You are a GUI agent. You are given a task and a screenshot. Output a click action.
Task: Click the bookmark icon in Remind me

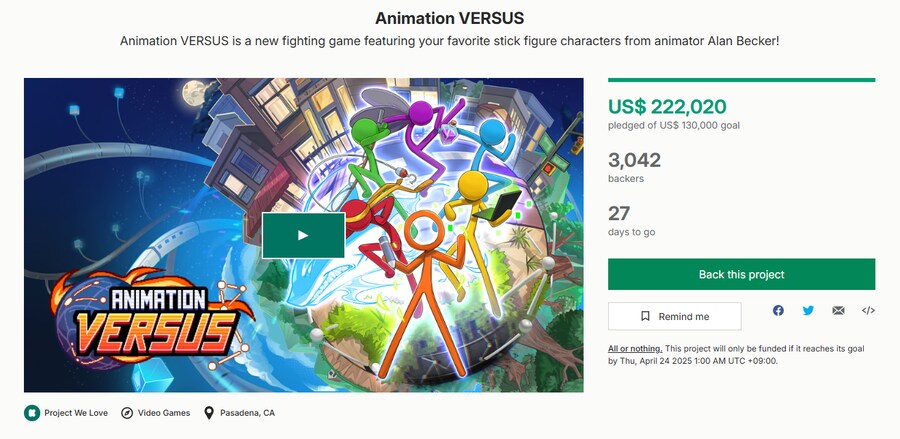point(645,316)
